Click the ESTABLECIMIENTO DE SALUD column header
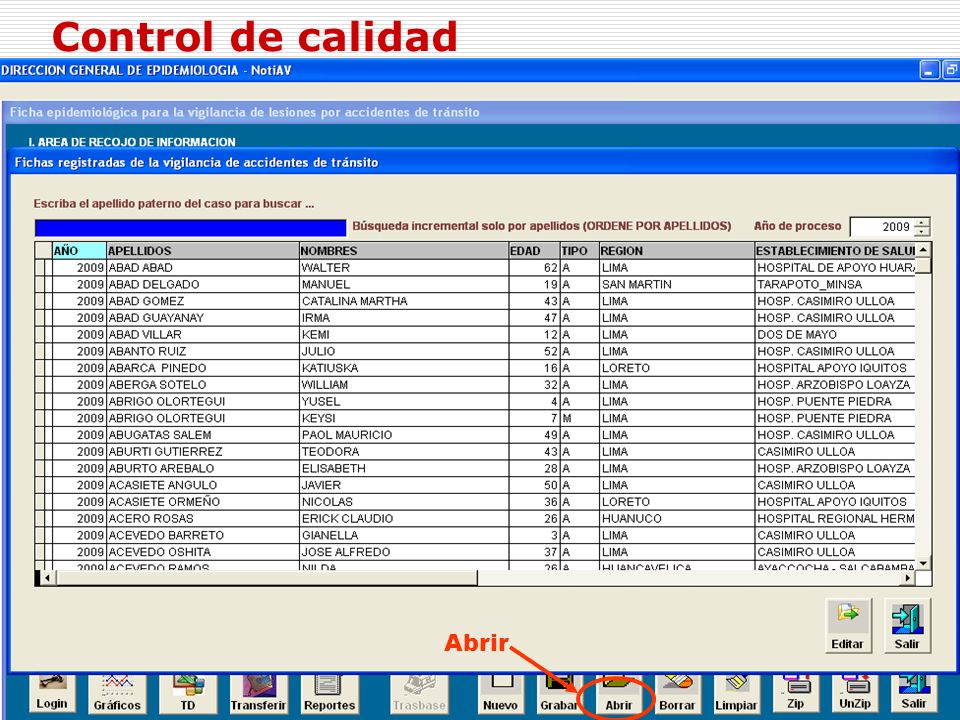The image size is (960, 720). (835, 250)
